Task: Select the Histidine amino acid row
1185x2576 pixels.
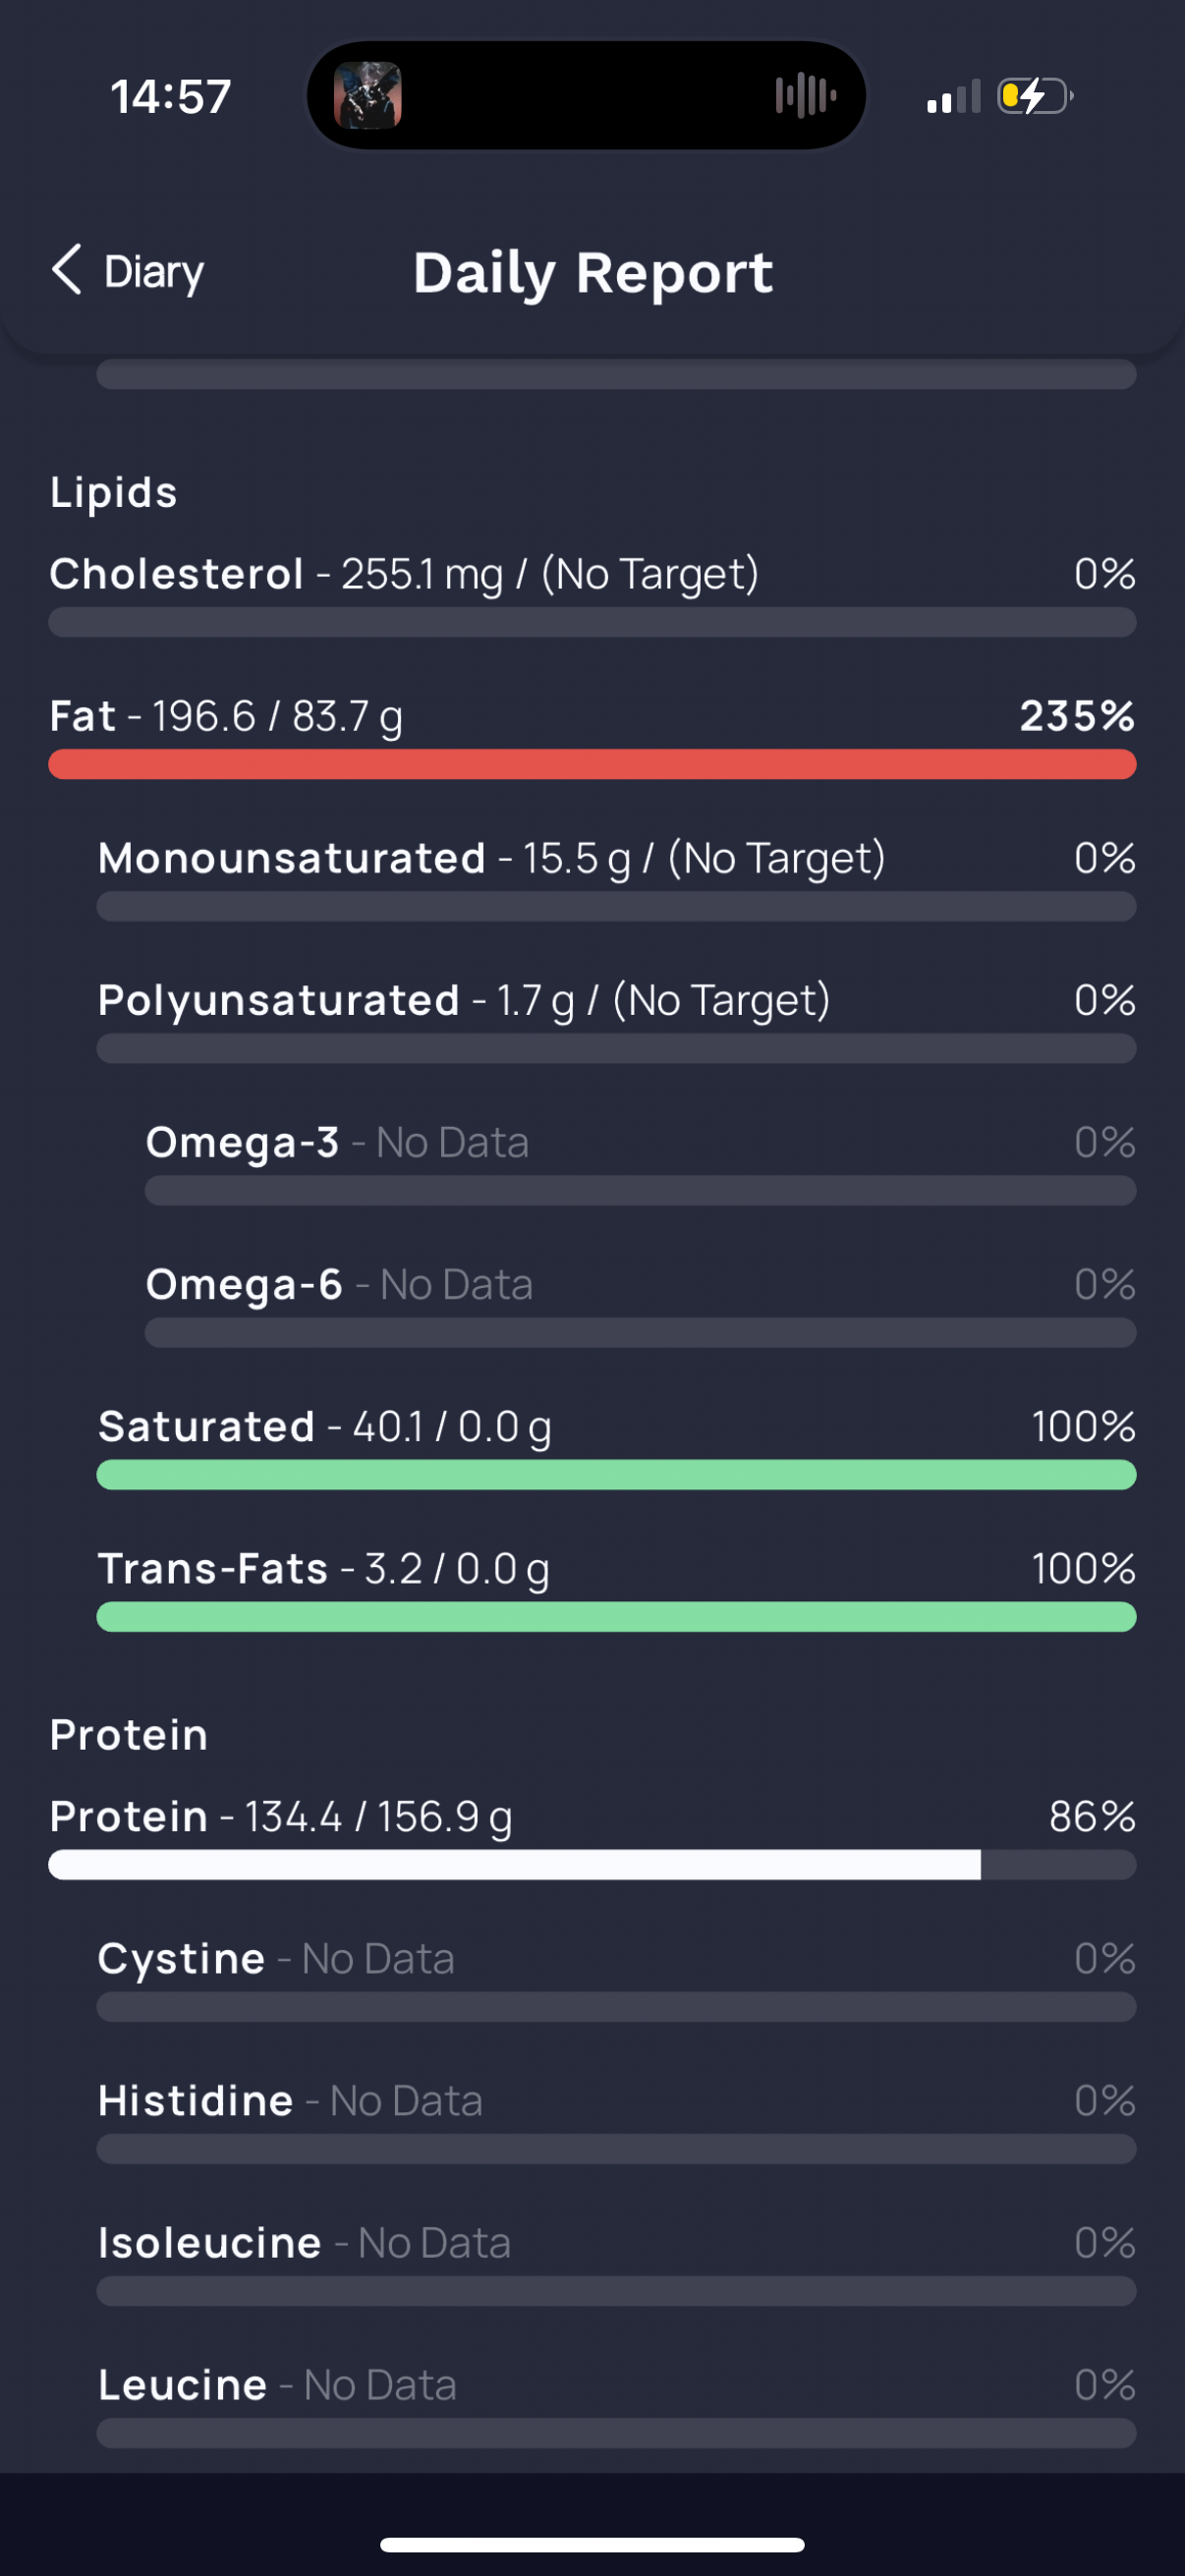Action: click(616, 2120)
